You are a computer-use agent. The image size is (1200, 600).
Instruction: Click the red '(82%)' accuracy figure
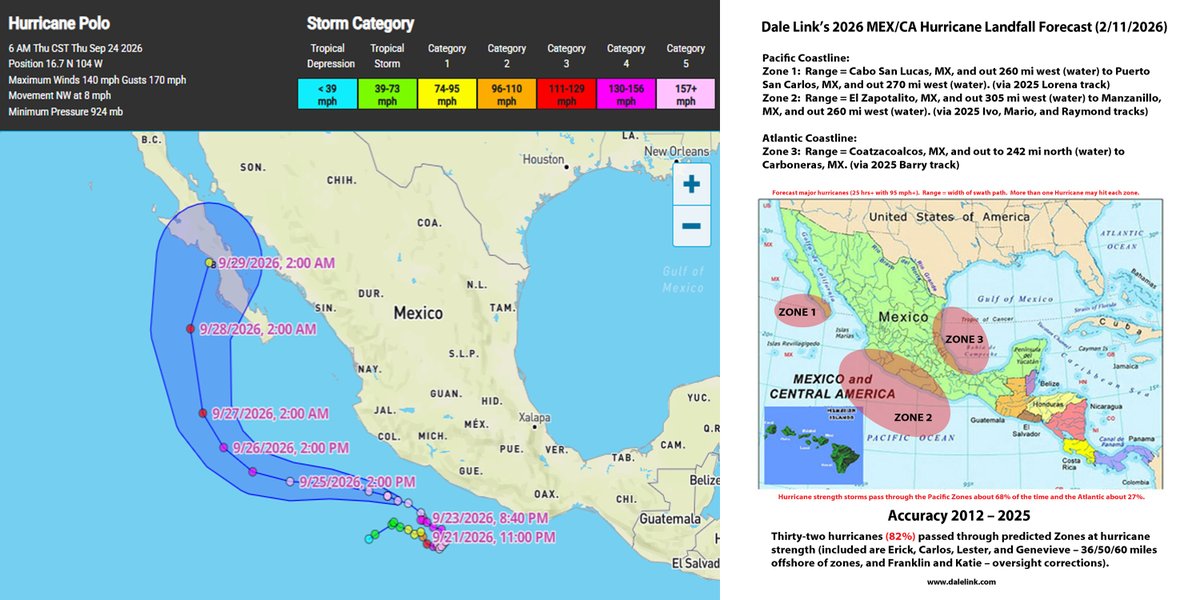(902, 538)
